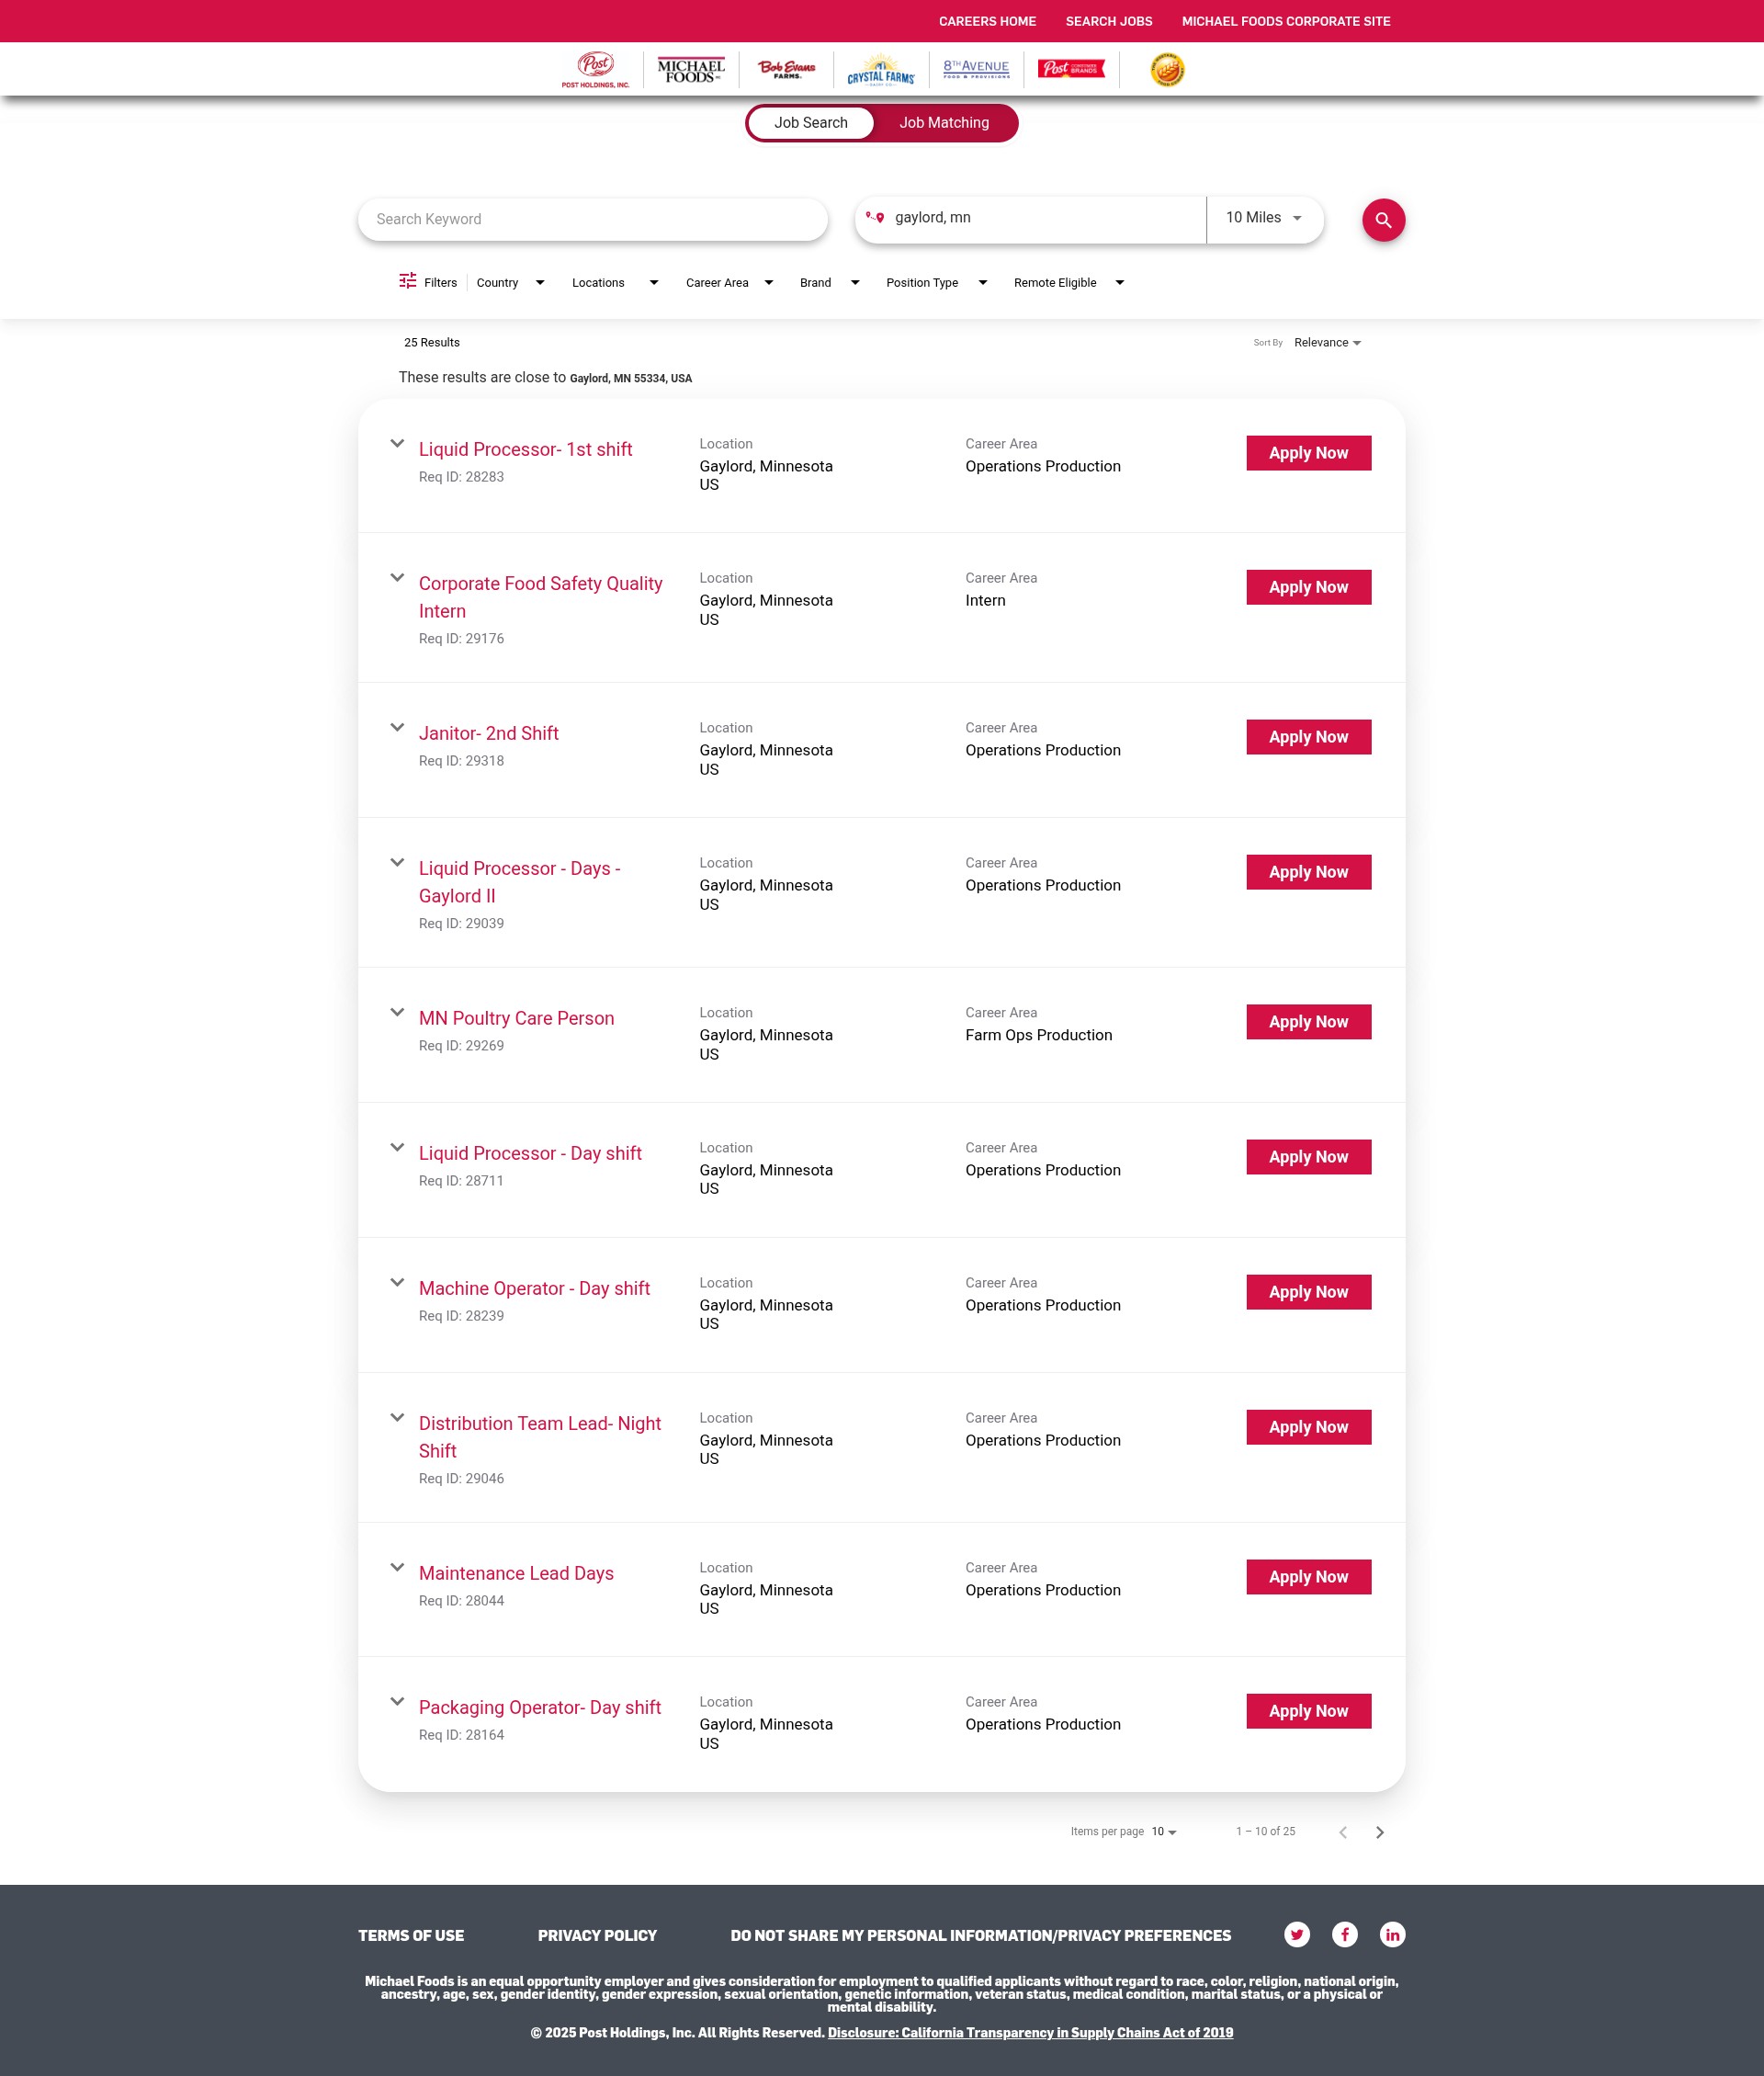Expand Liquid Processor- 1st shift details
Image resolution: width=1764 pixels, height=2076 pixels.
click(x=397, y=443)
